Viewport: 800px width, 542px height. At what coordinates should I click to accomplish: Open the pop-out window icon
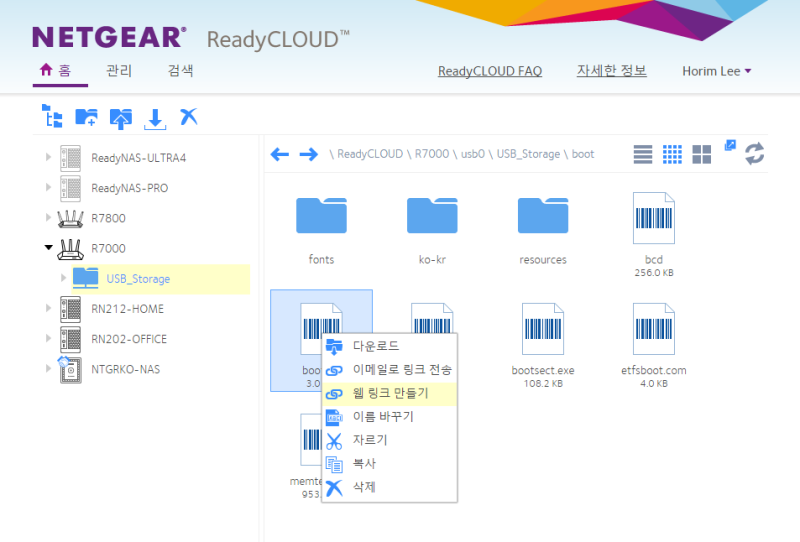[730, 145]
